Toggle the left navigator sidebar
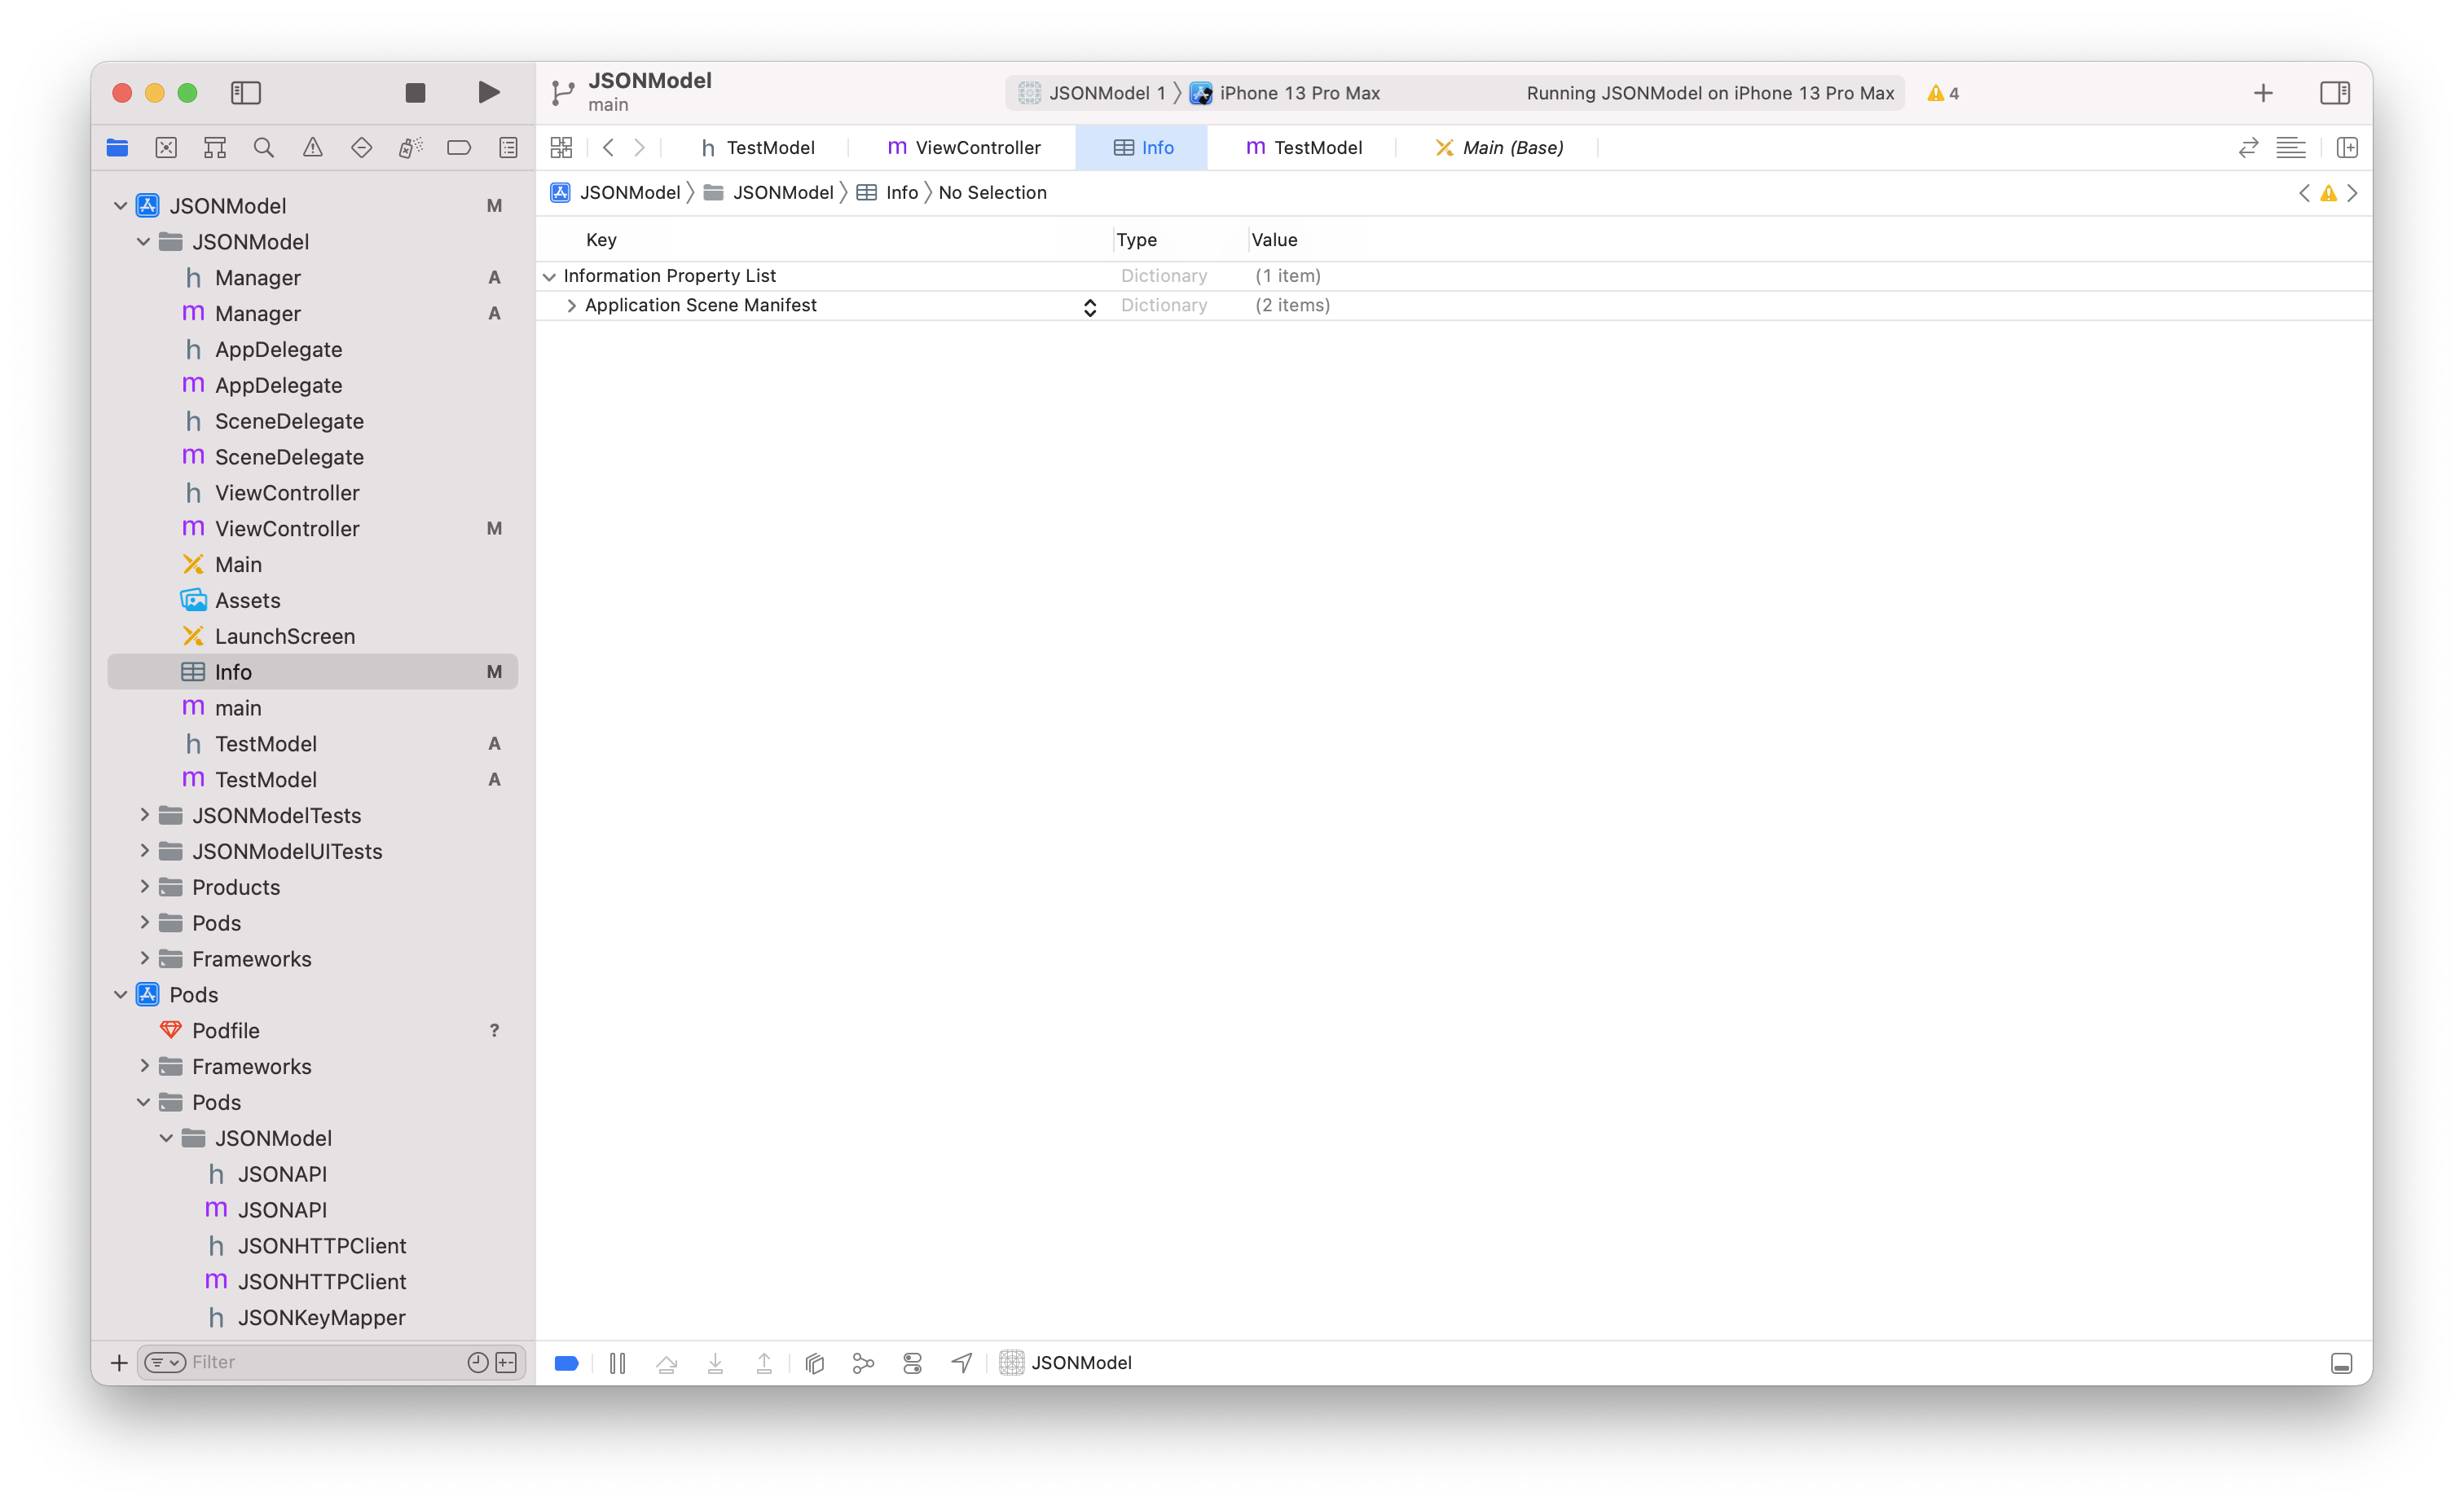Image resolution: width=2464 pixels, height=1506 pixels. 246,93
